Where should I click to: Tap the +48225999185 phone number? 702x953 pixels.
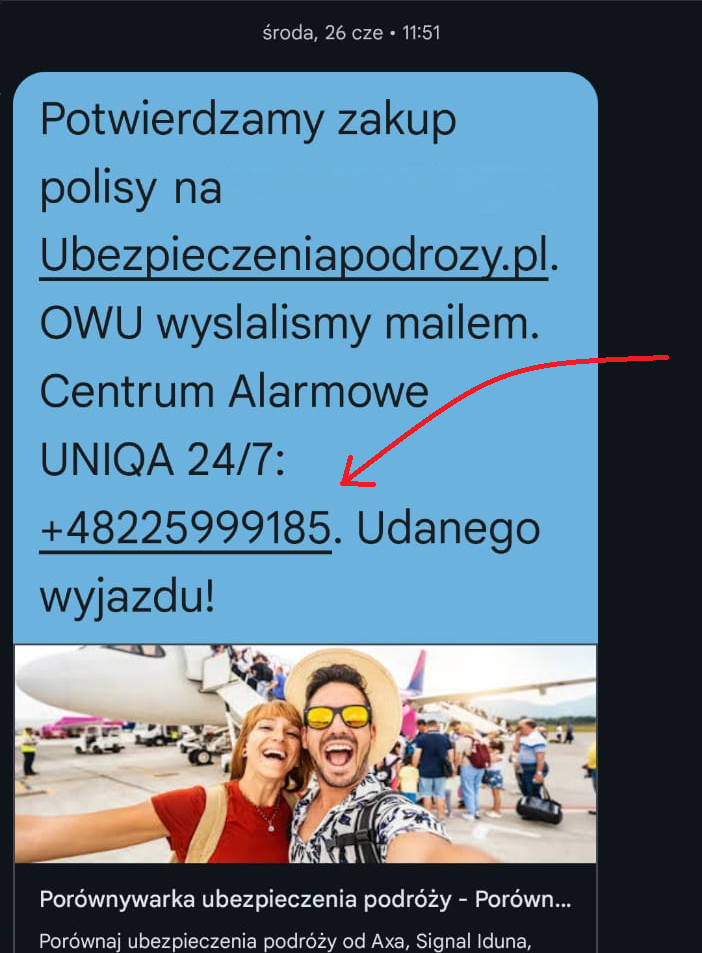point(185,529)
